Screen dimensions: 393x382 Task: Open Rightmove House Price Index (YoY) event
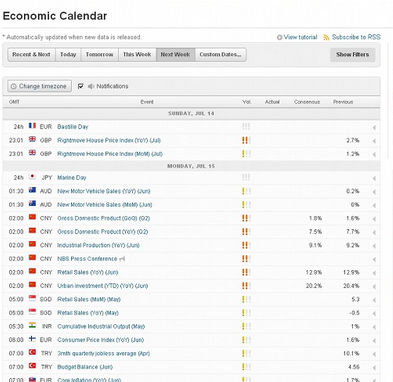click(x=109, y=140)
